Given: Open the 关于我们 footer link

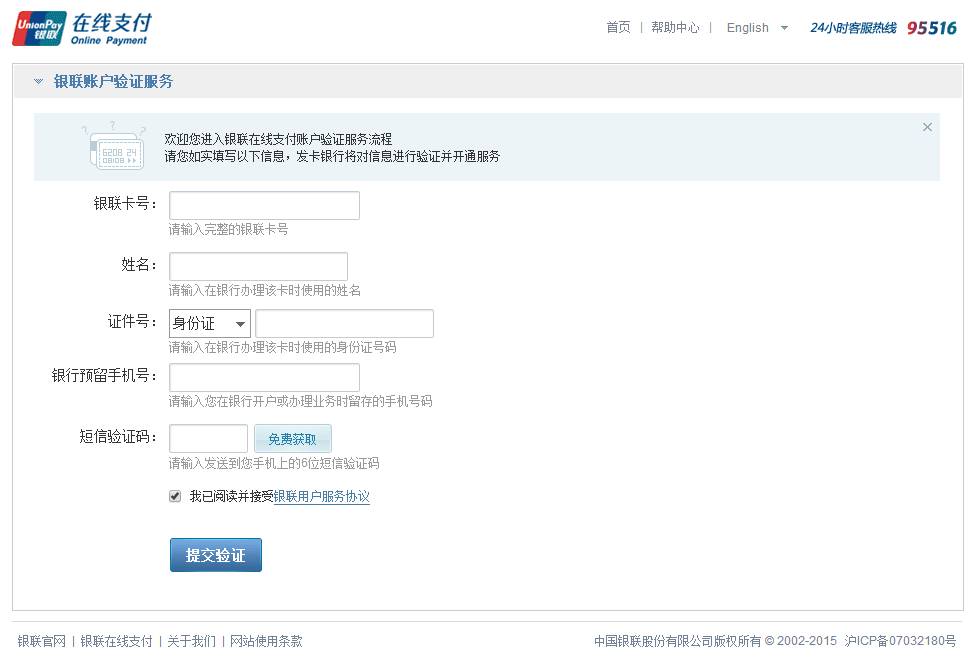Looking at the screenshot, I should point(190,641).
